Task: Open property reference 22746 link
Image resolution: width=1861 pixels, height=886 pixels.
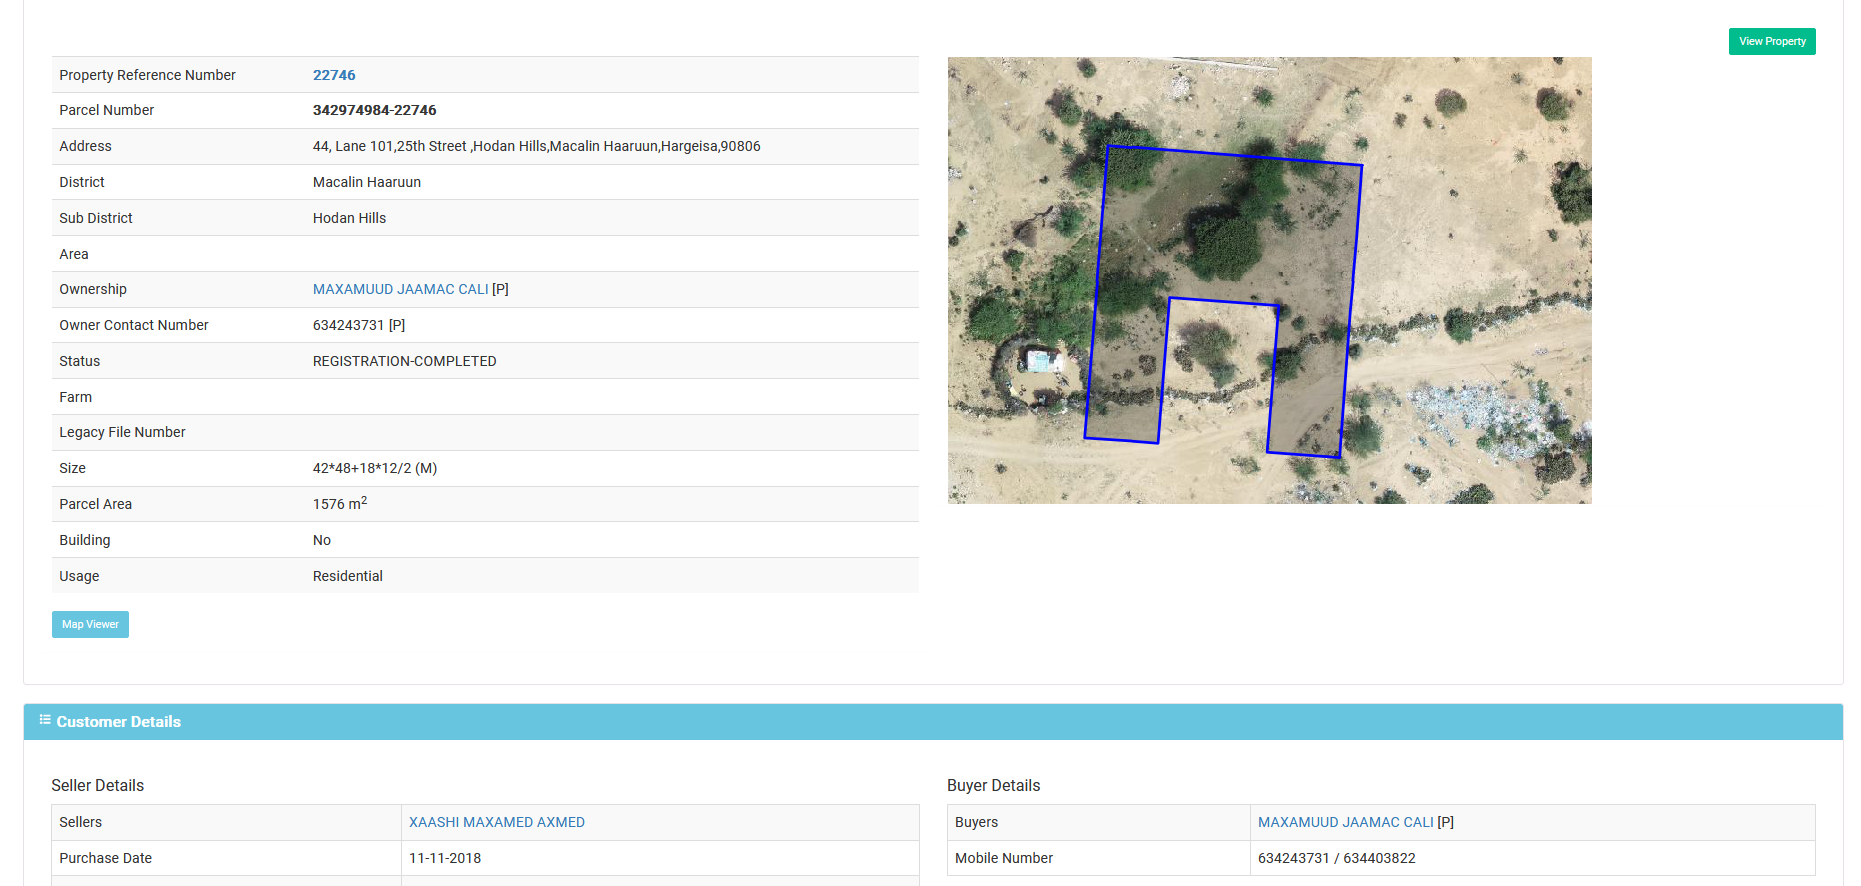Action: click(x=334, y=75)
